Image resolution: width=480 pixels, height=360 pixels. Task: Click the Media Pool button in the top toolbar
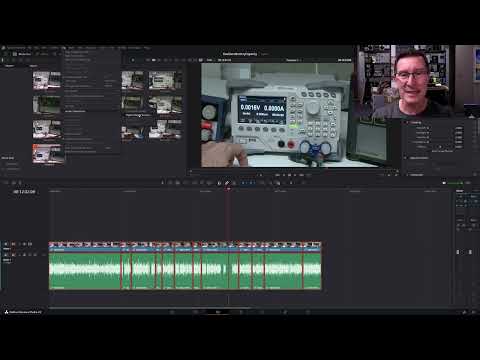tap(21, 54)
